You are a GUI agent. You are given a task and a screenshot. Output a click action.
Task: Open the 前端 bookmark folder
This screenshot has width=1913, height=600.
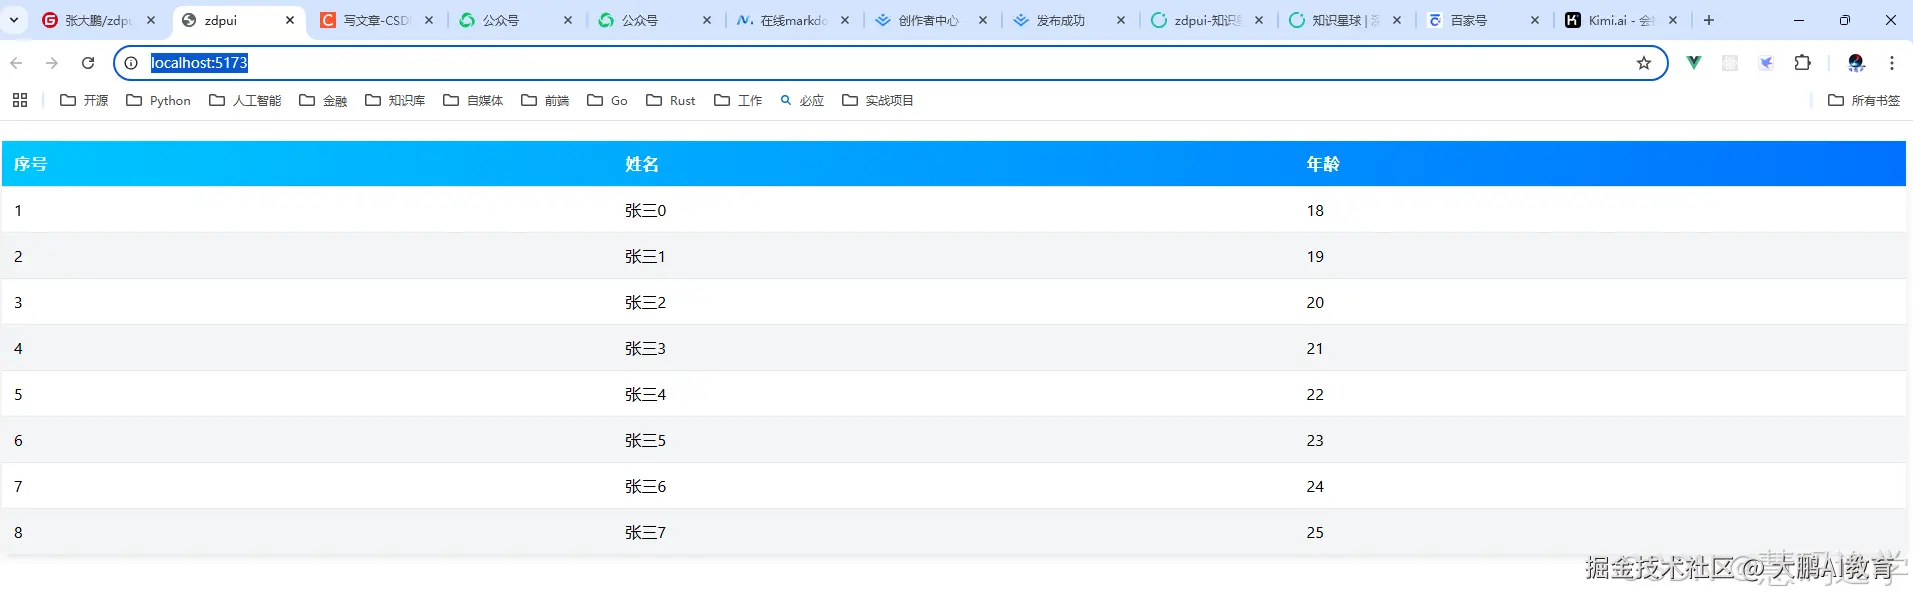click(x=545, y=100)
